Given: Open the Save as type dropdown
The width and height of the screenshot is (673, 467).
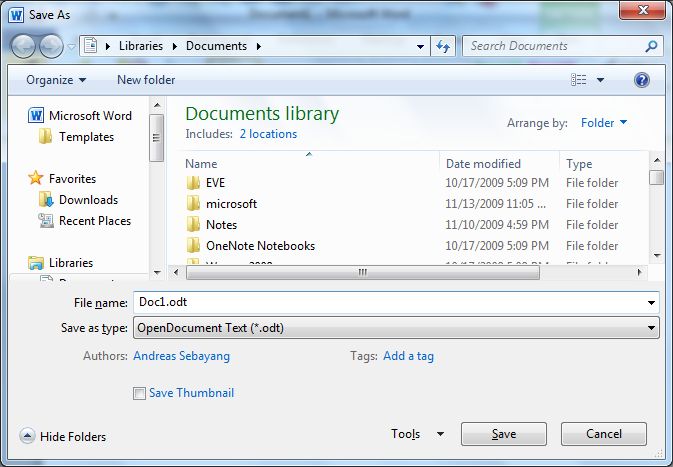Looking at the screenshot, I should pos(396,328).
